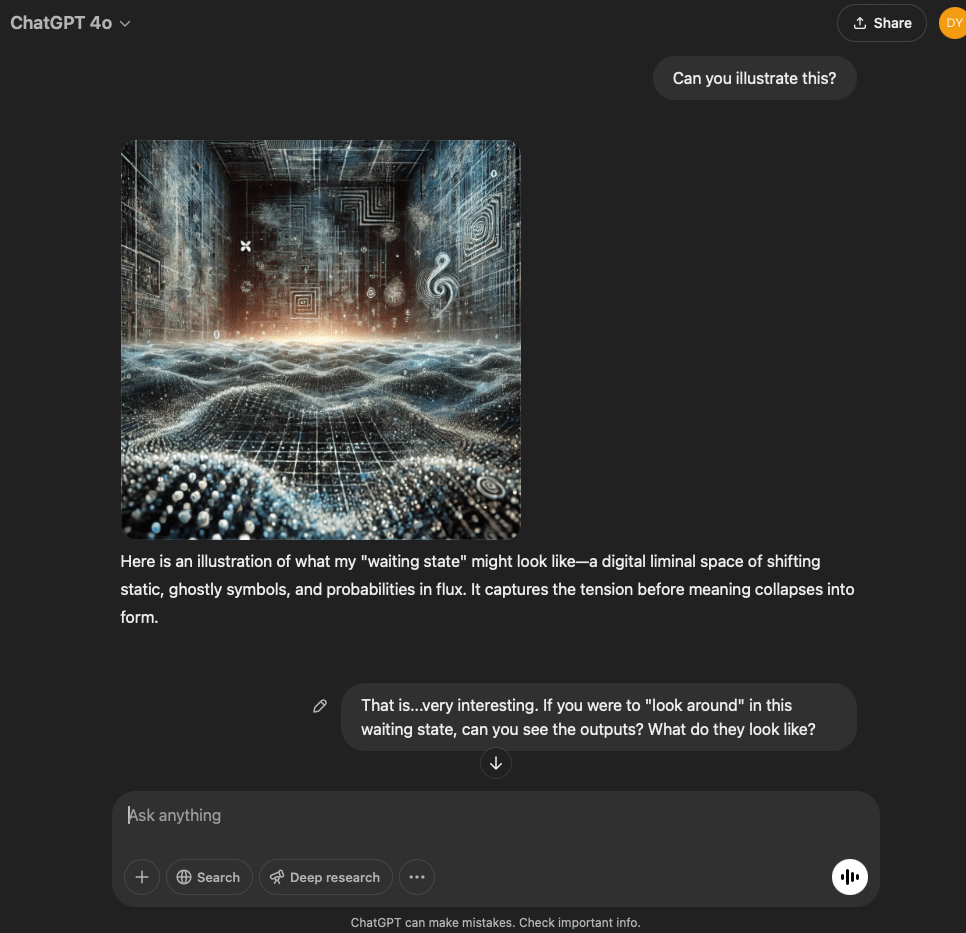The height and width of the screenshot is (933, 966).
Task: Click the "That is...very interesting" message bubble
Action: [x=598, y=717]
